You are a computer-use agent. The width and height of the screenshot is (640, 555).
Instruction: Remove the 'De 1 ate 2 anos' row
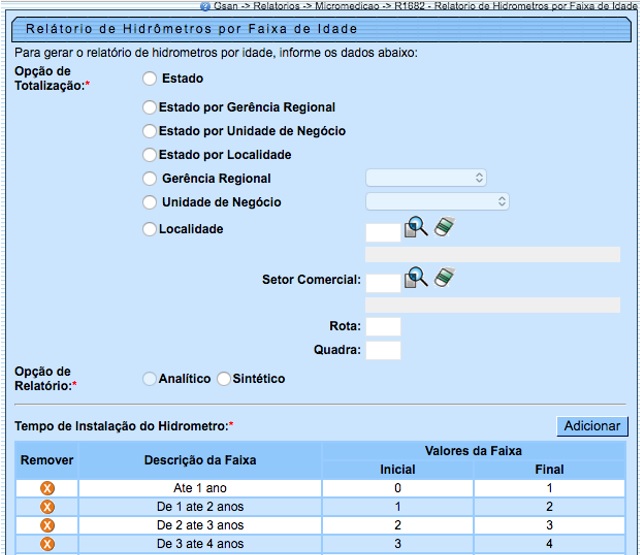47,507
